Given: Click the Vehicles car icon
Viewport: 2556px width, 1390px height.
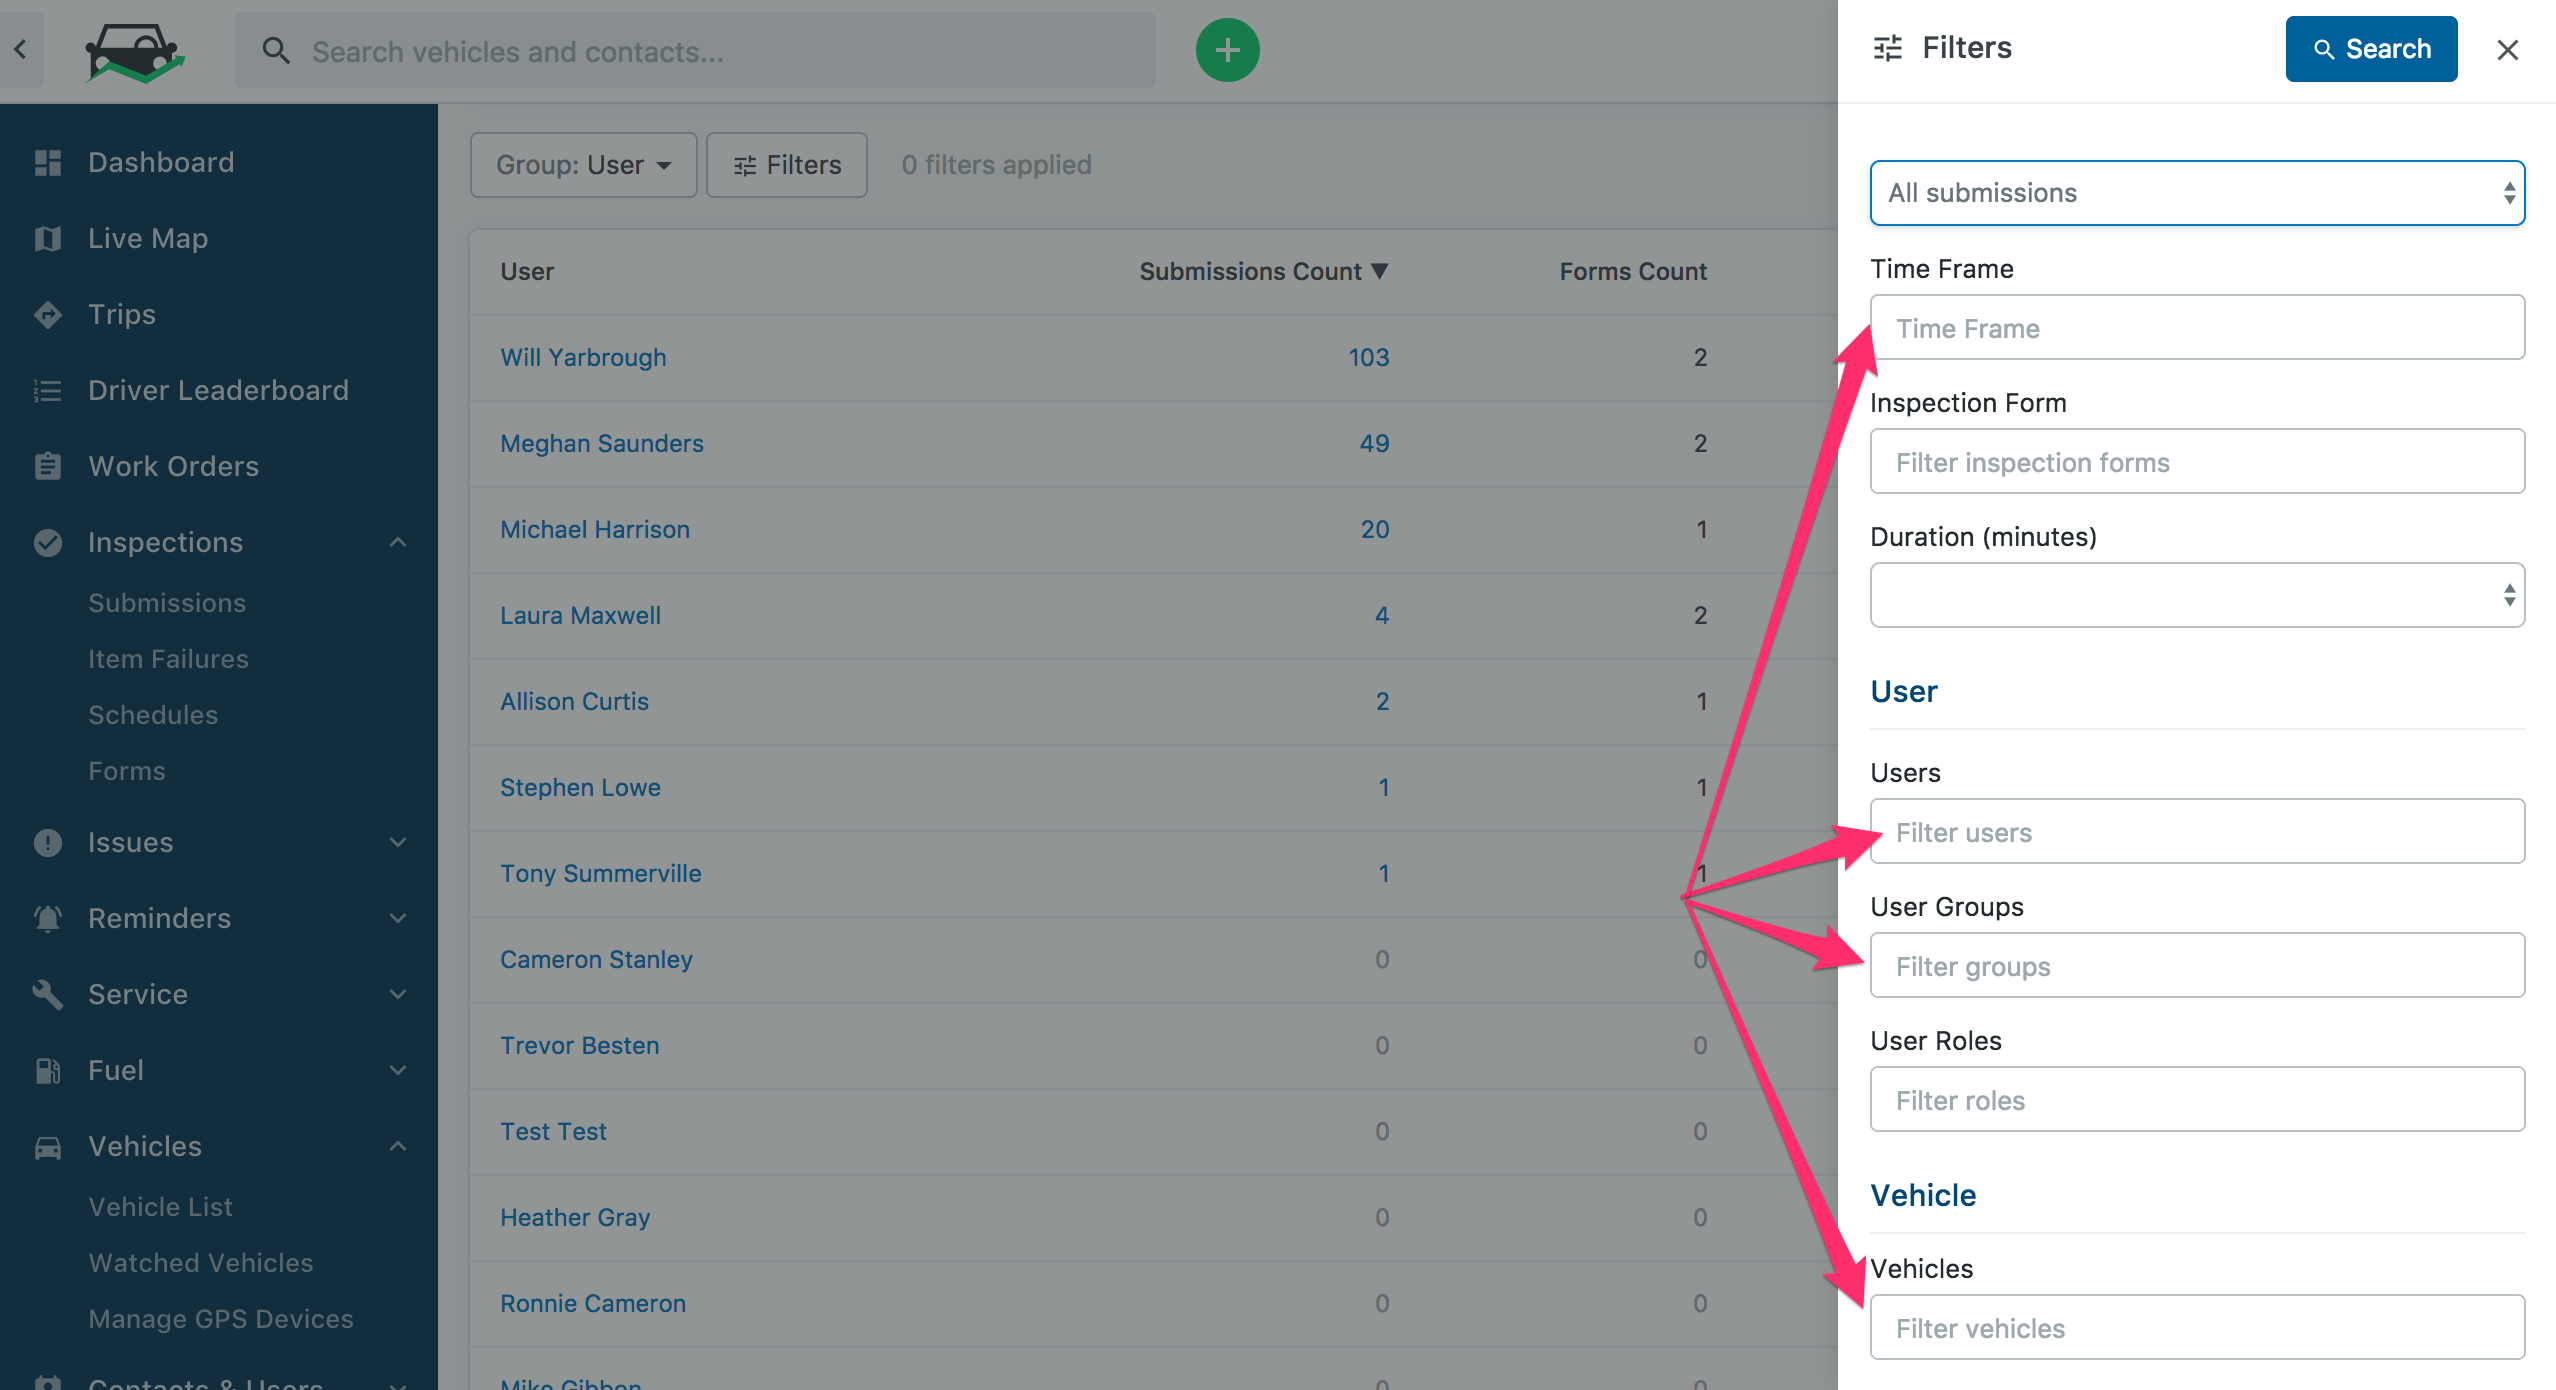Looking at the screenshot, I should [x=47, y=1146].
